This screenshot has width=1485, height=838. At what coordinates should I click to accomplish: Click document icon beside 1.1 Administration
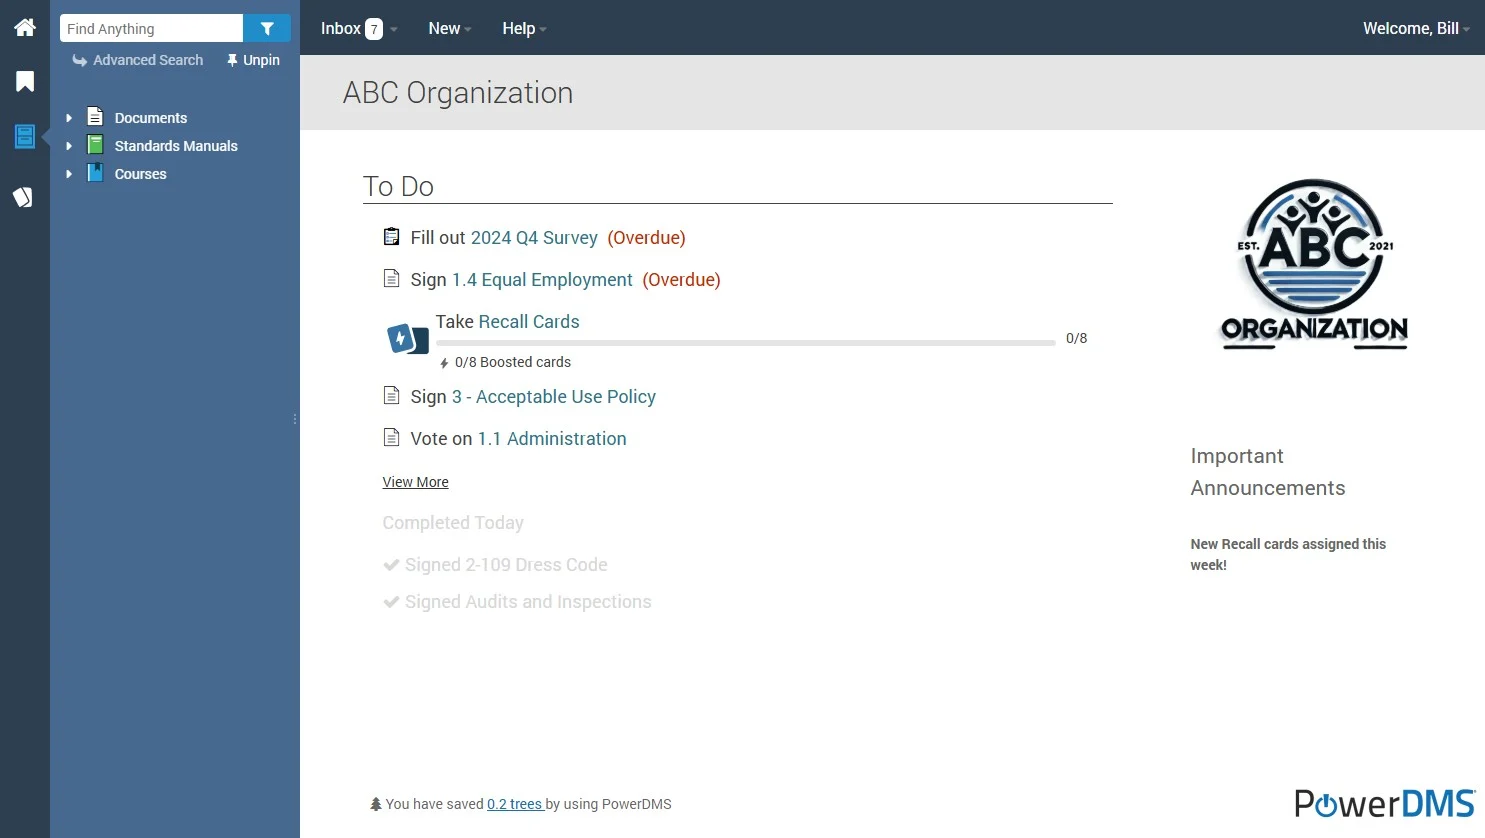(x=392, y=437)
